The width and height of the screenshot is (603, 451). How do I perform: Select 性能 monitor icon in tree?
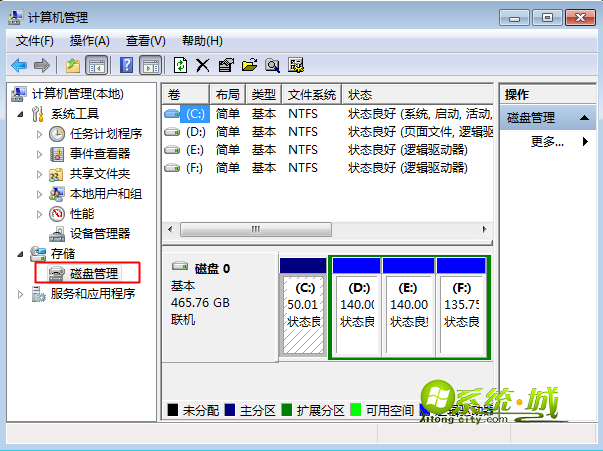tap(57, 214)
